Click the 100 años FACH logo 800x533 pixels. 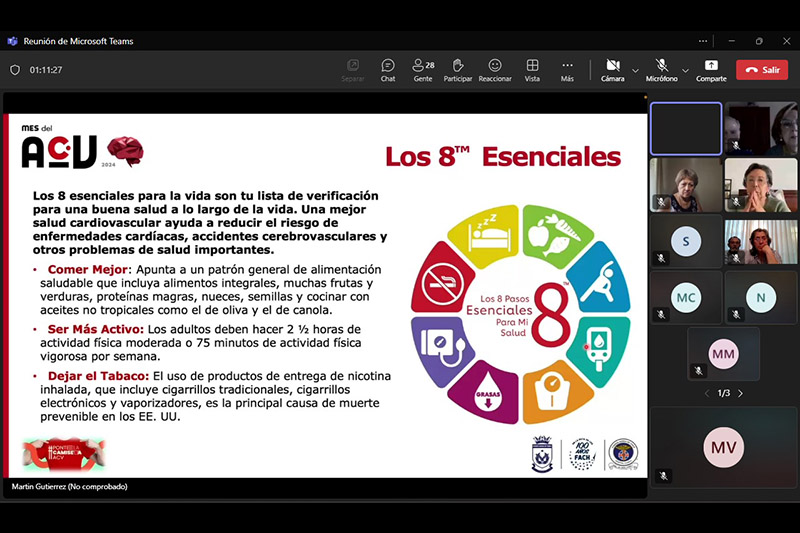coord(582,453)
